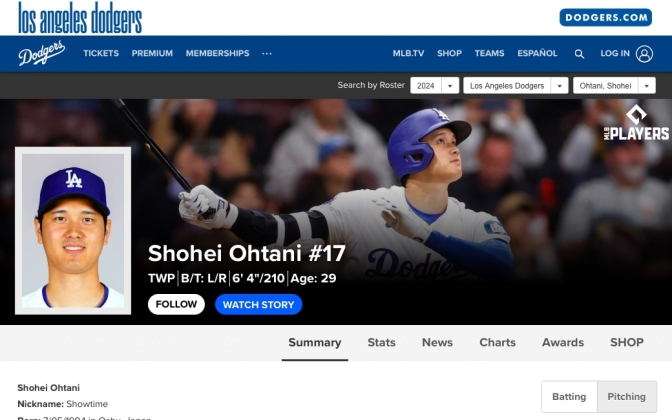Open the Tickets menu

click(101, 53)
